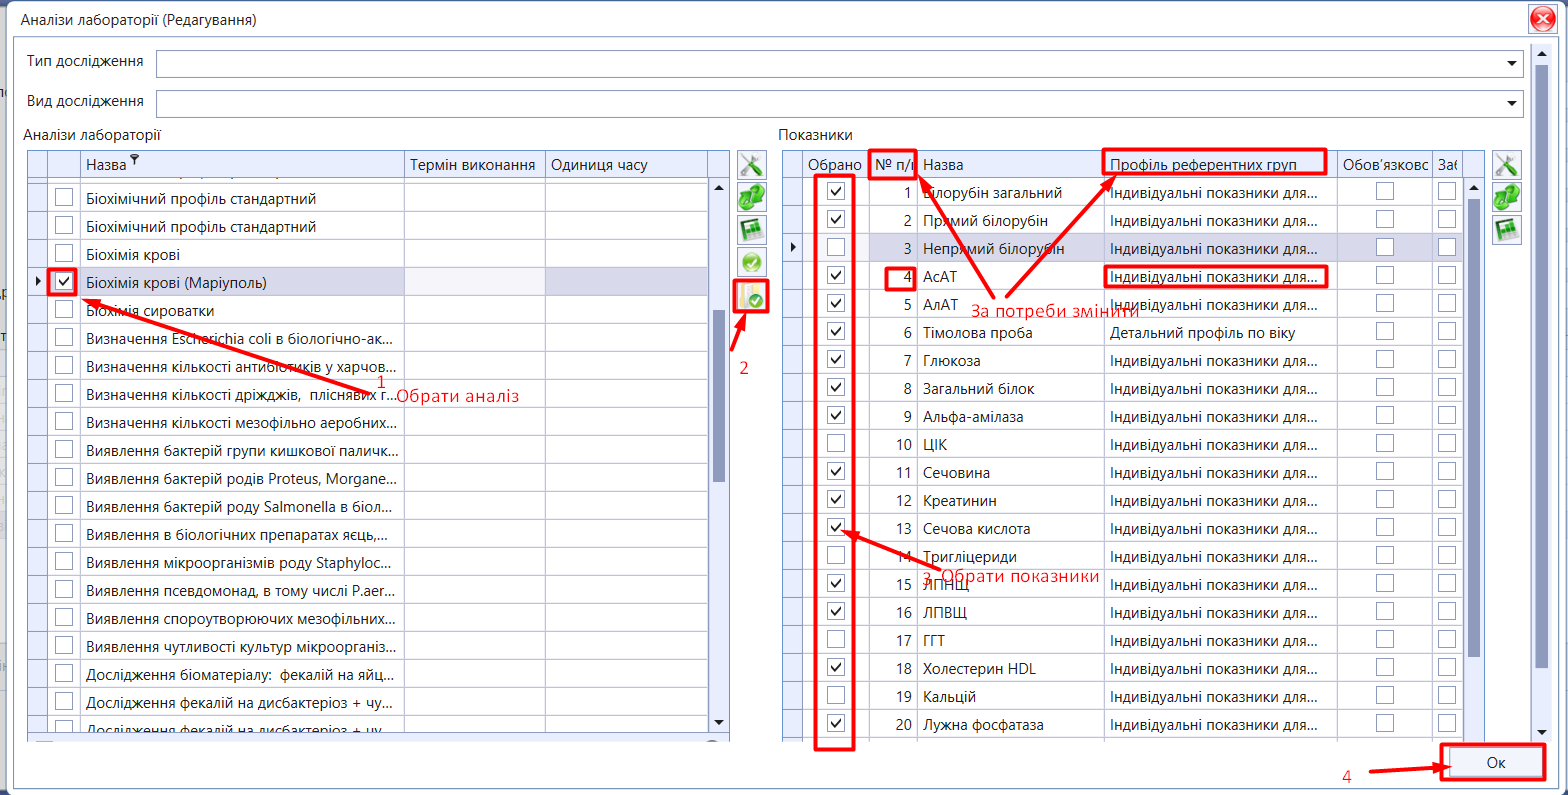Deselect the Глюкоза indicator checkbox
The image size is (1568, 795).
point(836,359)
